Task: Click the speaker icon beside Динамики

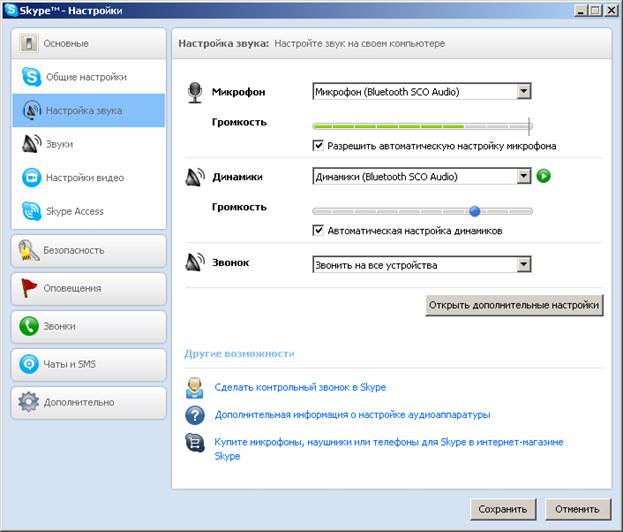Action: point(195,177)
